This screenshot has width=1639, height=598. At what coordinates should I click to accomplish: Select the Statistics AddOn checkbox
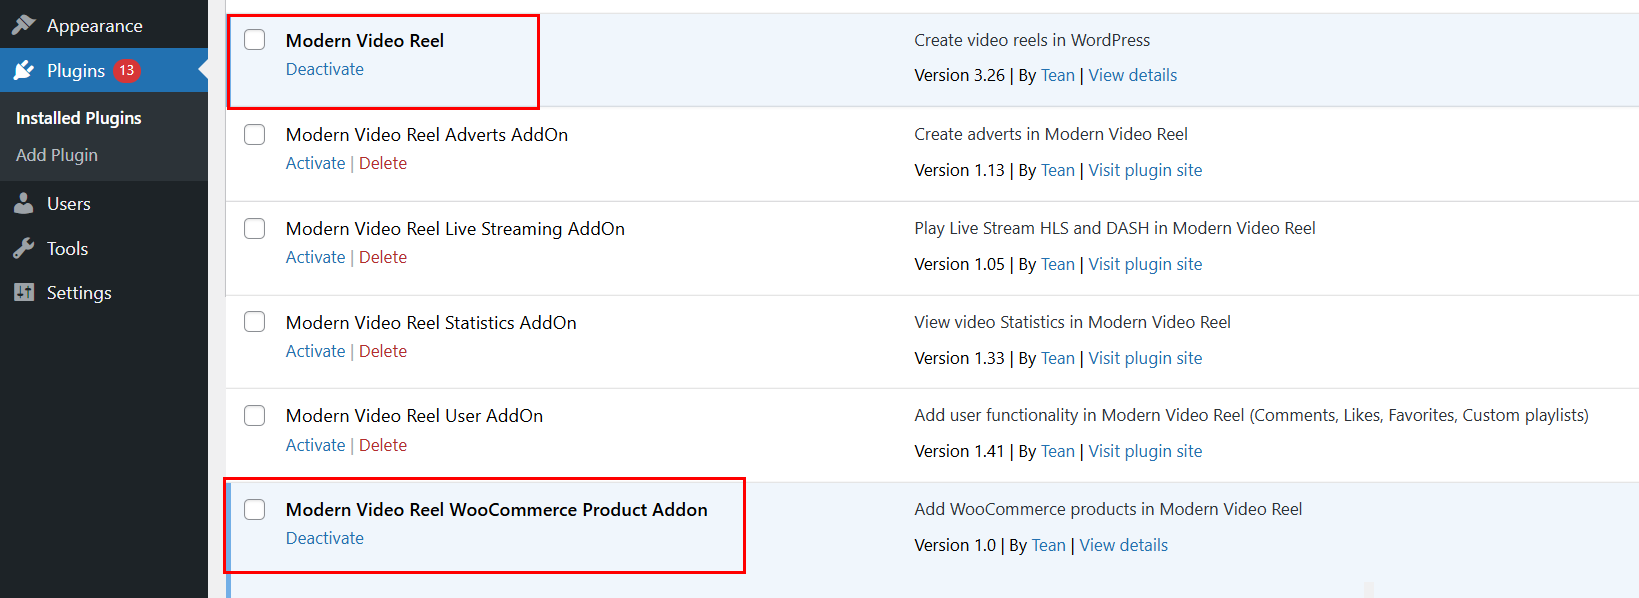[x=255, y=322]
